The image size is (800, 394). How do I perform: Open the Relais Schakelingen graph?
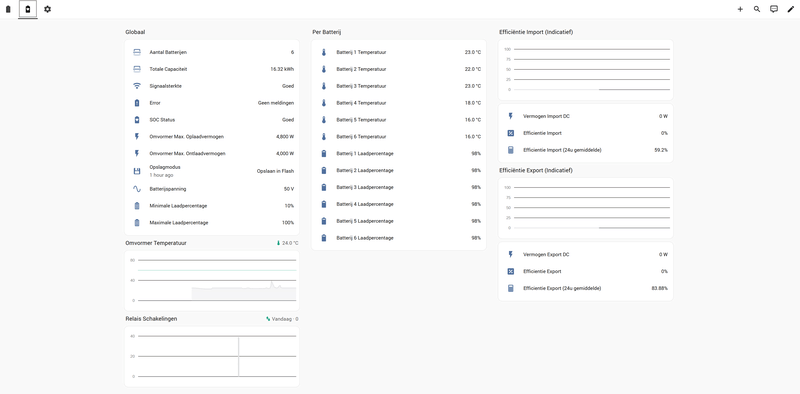[212, 356]
